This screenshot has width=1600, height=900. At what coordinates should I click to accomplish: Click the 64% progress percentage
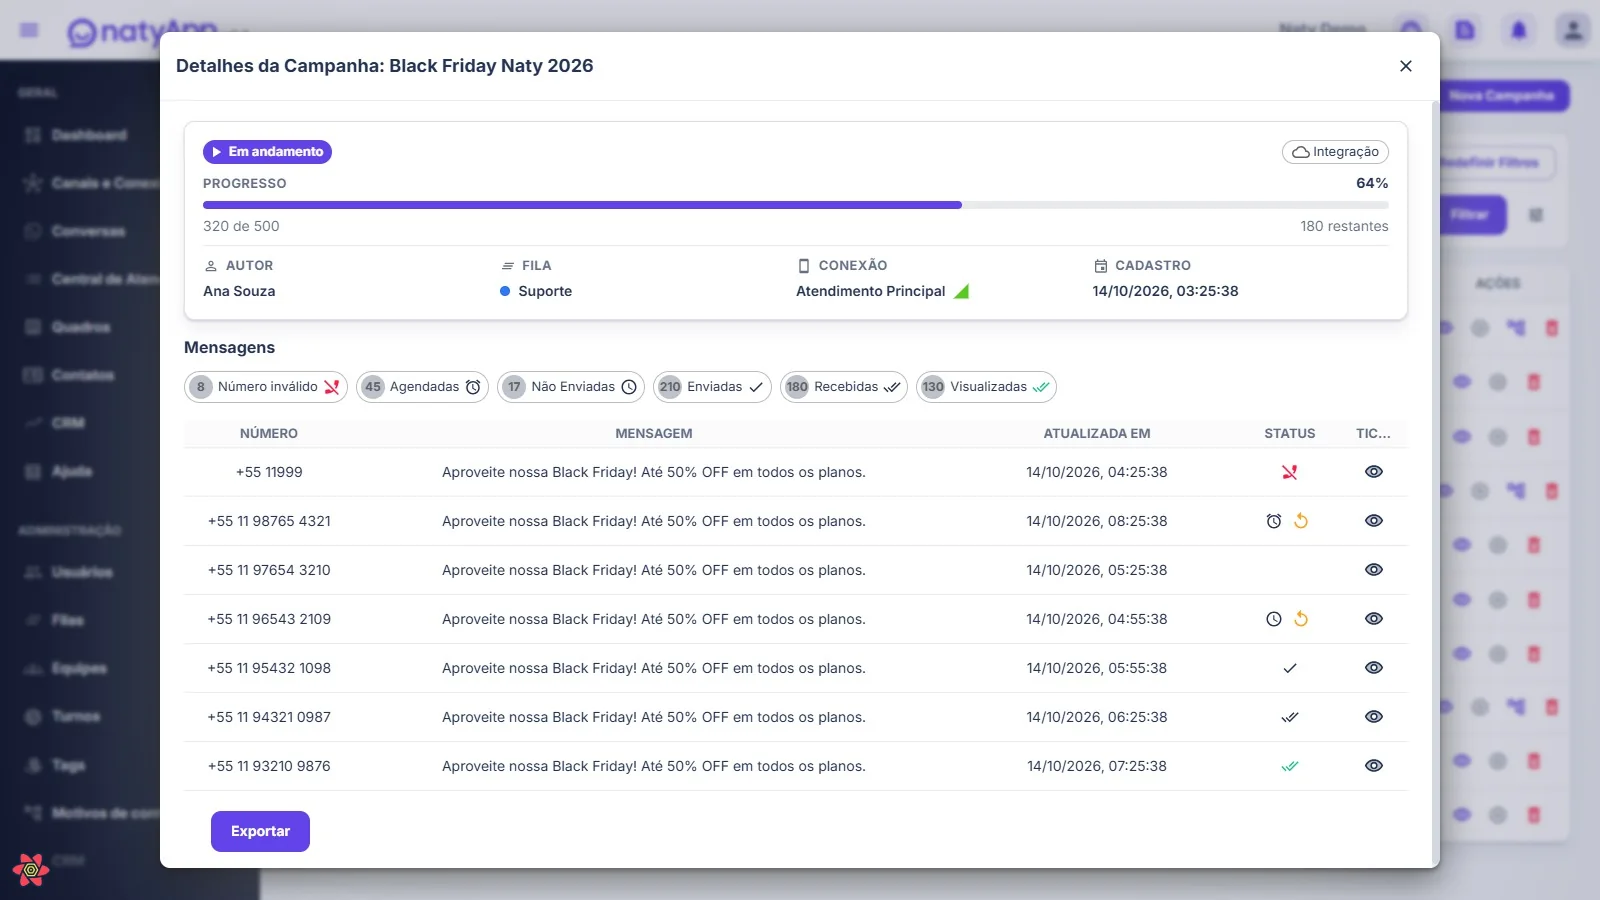pyautogui.click(x=1372, y=183)
